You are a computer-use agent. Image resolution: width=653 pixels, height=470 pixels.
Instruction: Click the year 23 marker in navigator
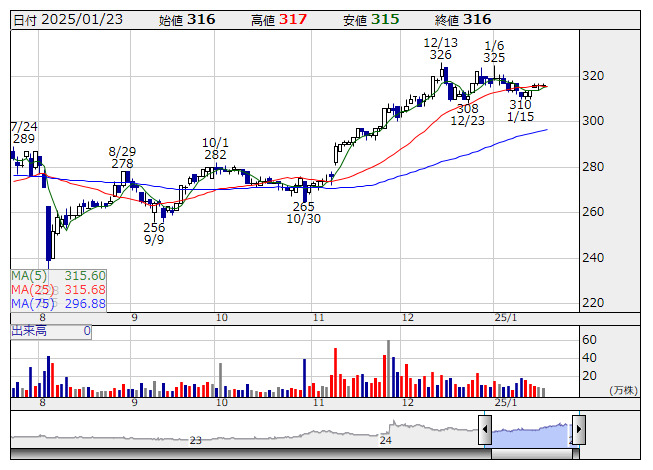[196, 440]
